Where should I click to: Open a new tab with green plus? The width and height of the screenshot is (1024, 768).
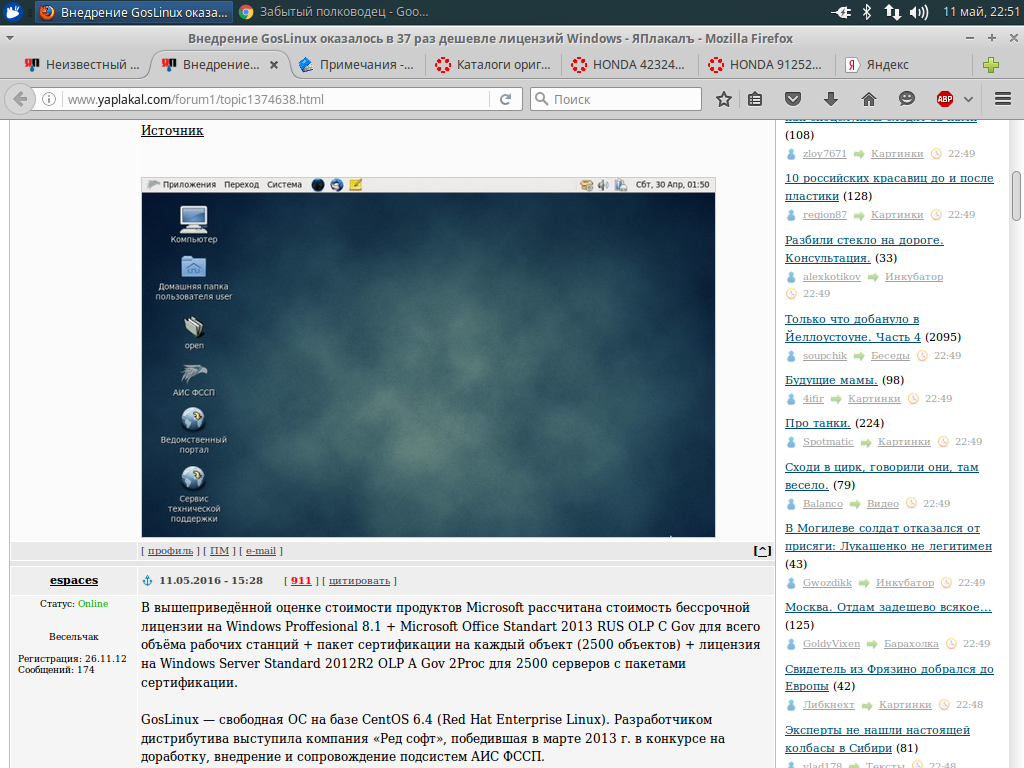991,65
